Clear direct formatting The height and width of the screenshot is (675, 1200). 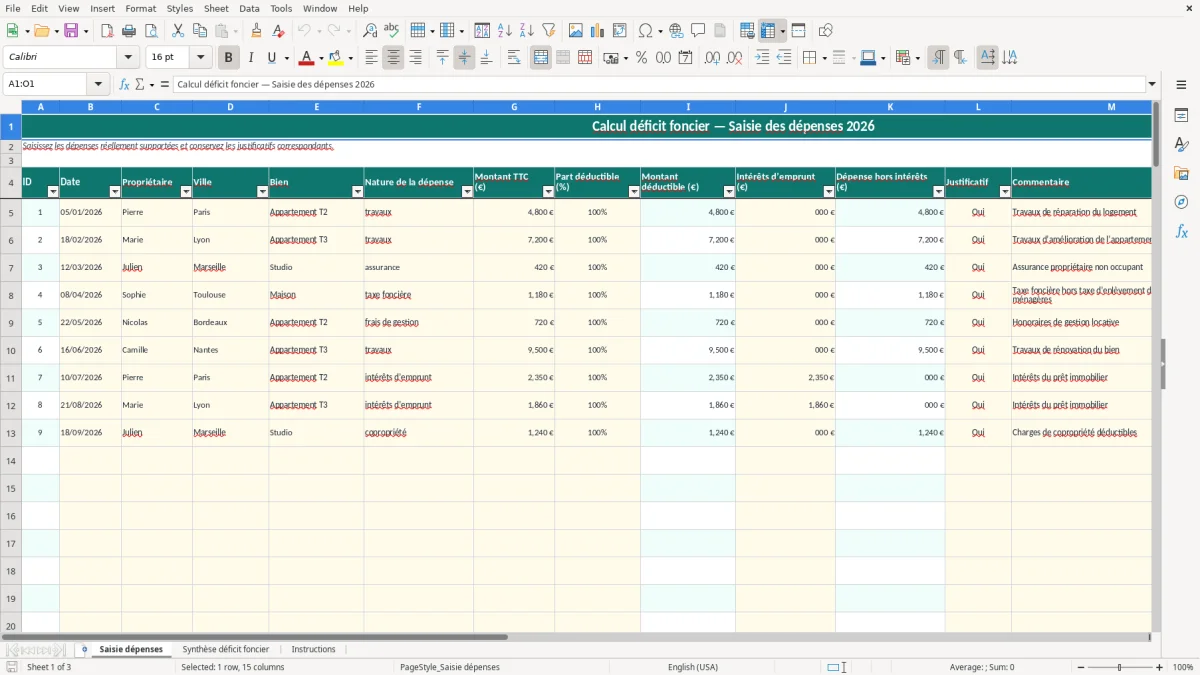[x=279, y=31]
